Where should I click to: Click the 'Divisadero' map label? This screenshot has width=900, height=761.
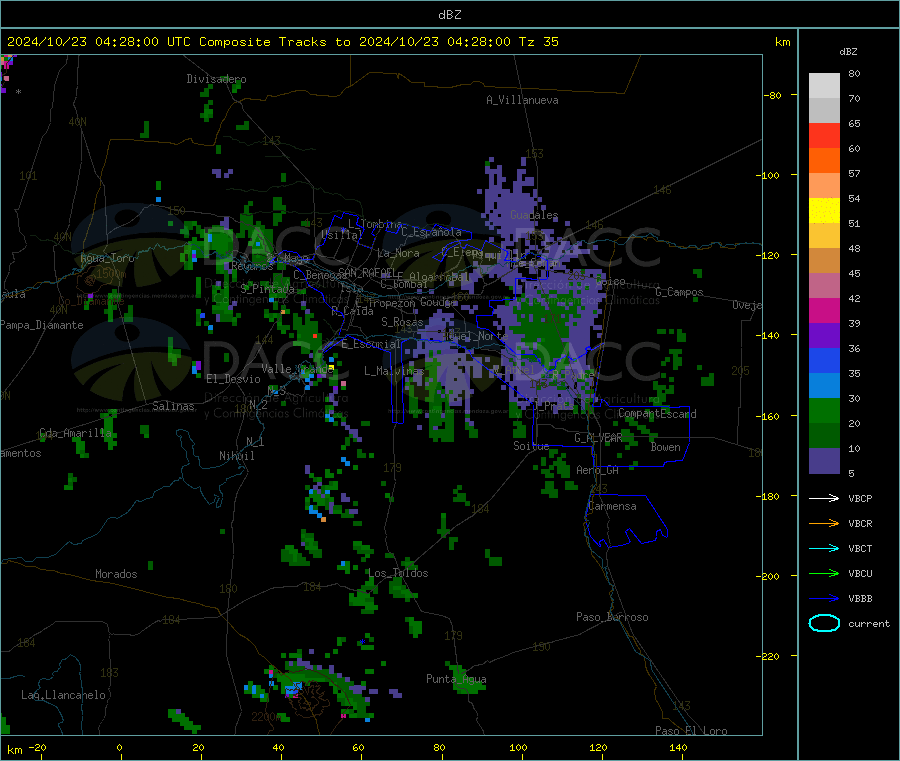click(216, 79)
